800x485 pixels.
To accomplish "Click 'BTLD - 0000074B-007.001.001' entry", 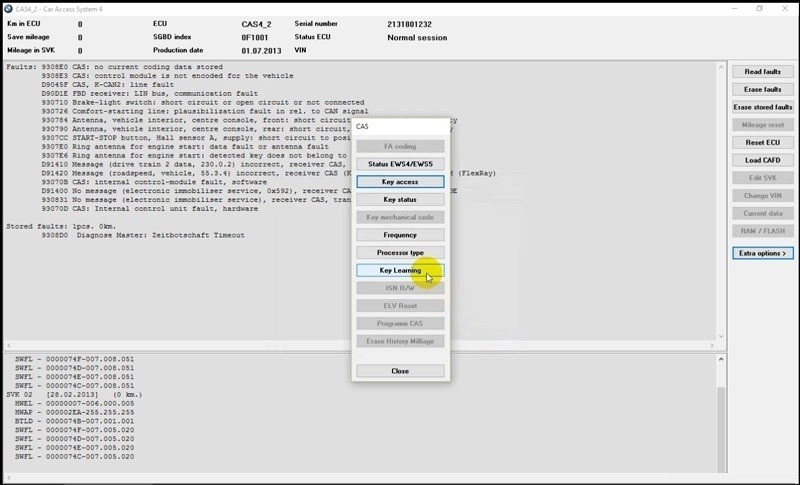I will [74, 421].
